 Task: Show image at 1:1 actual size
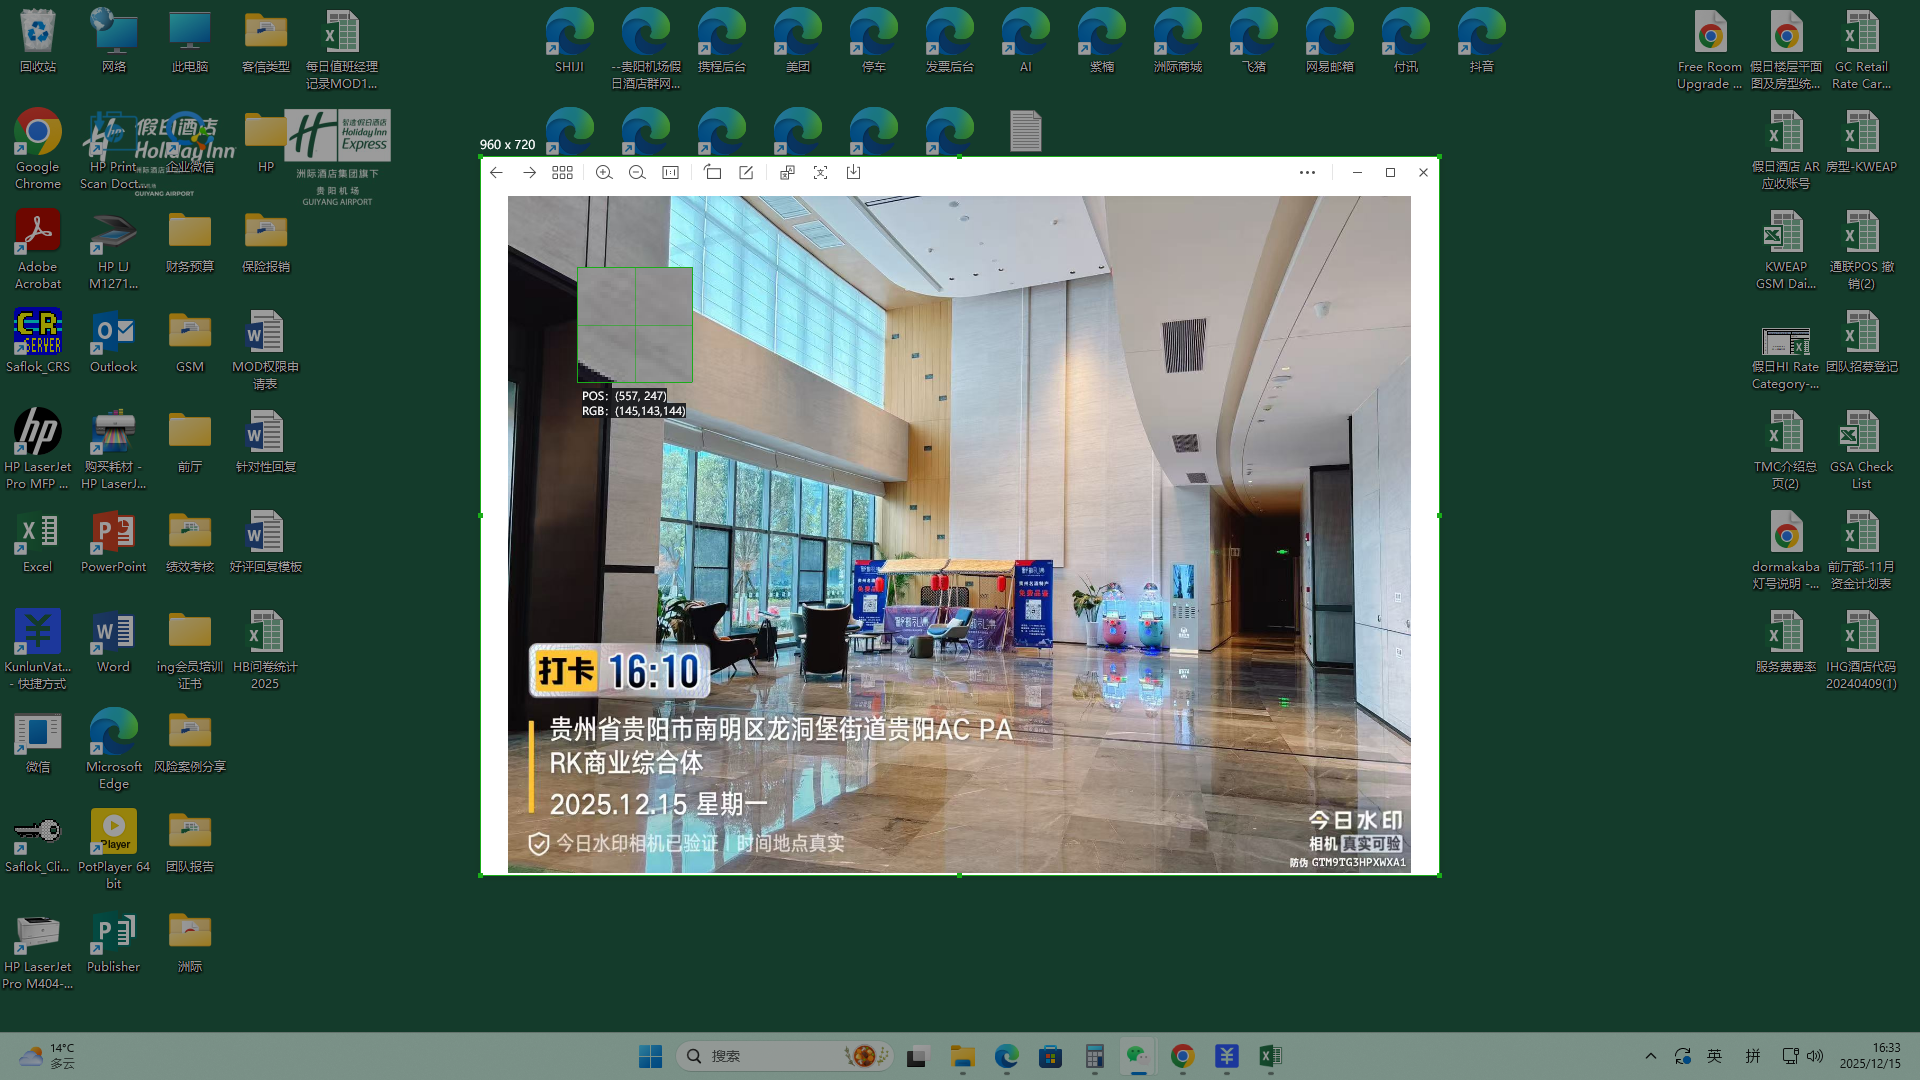[670, 172]
